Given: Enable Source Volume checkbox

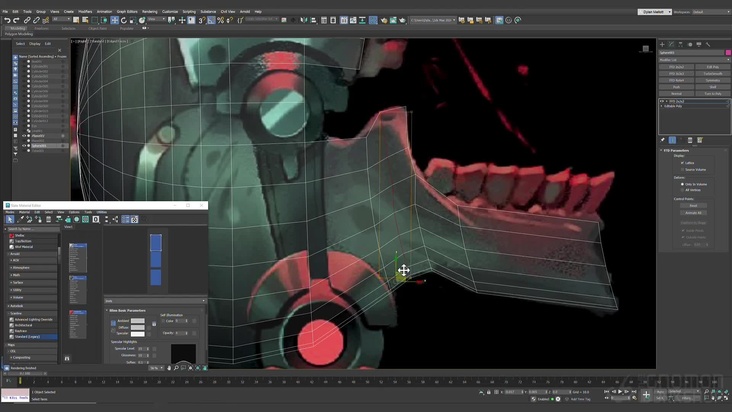Looking at the screenshot, I should tap(683, 169).
